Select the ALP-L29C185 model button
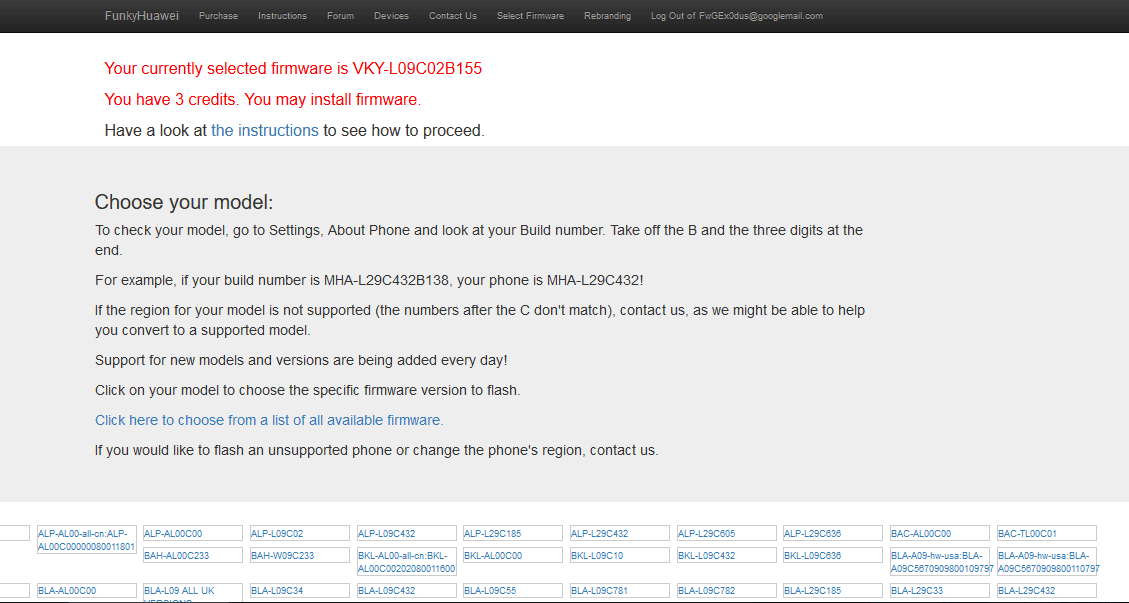1129x603 pixels. coord(513,533)
